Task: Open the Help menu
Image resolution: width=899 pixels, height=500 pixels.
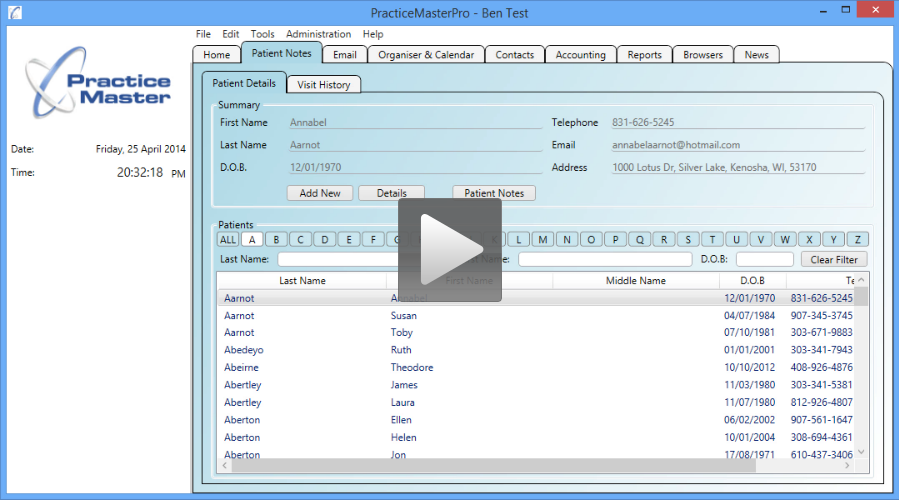Action: point(373,34)
